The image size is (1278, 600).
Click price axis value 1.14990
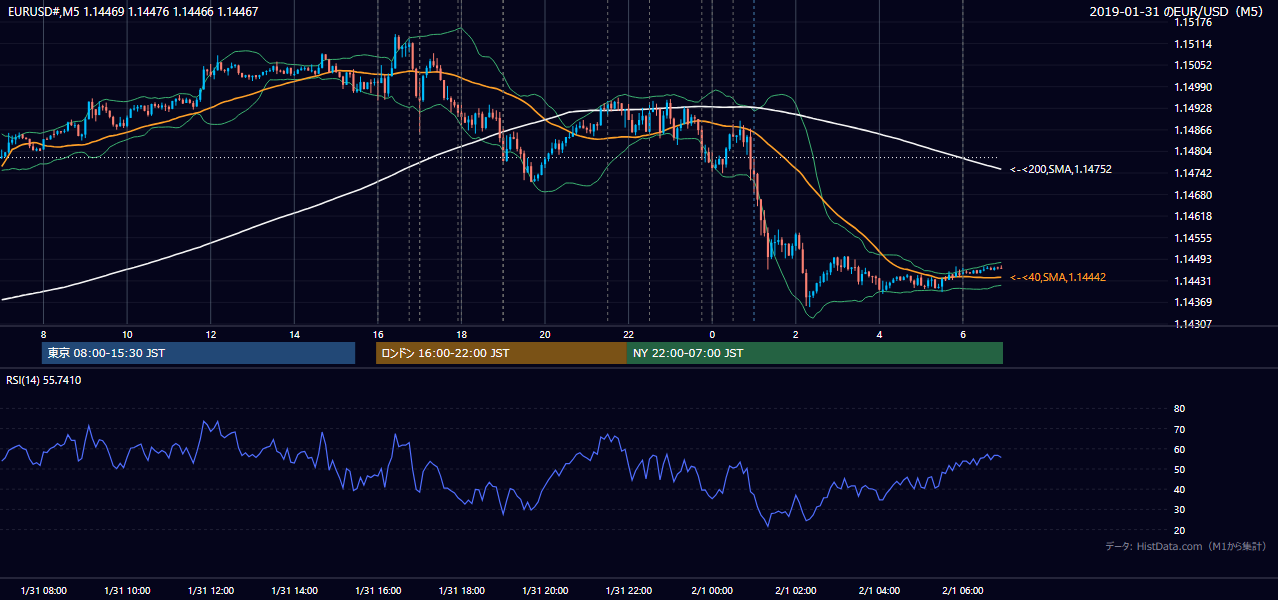click(1193, 87)
